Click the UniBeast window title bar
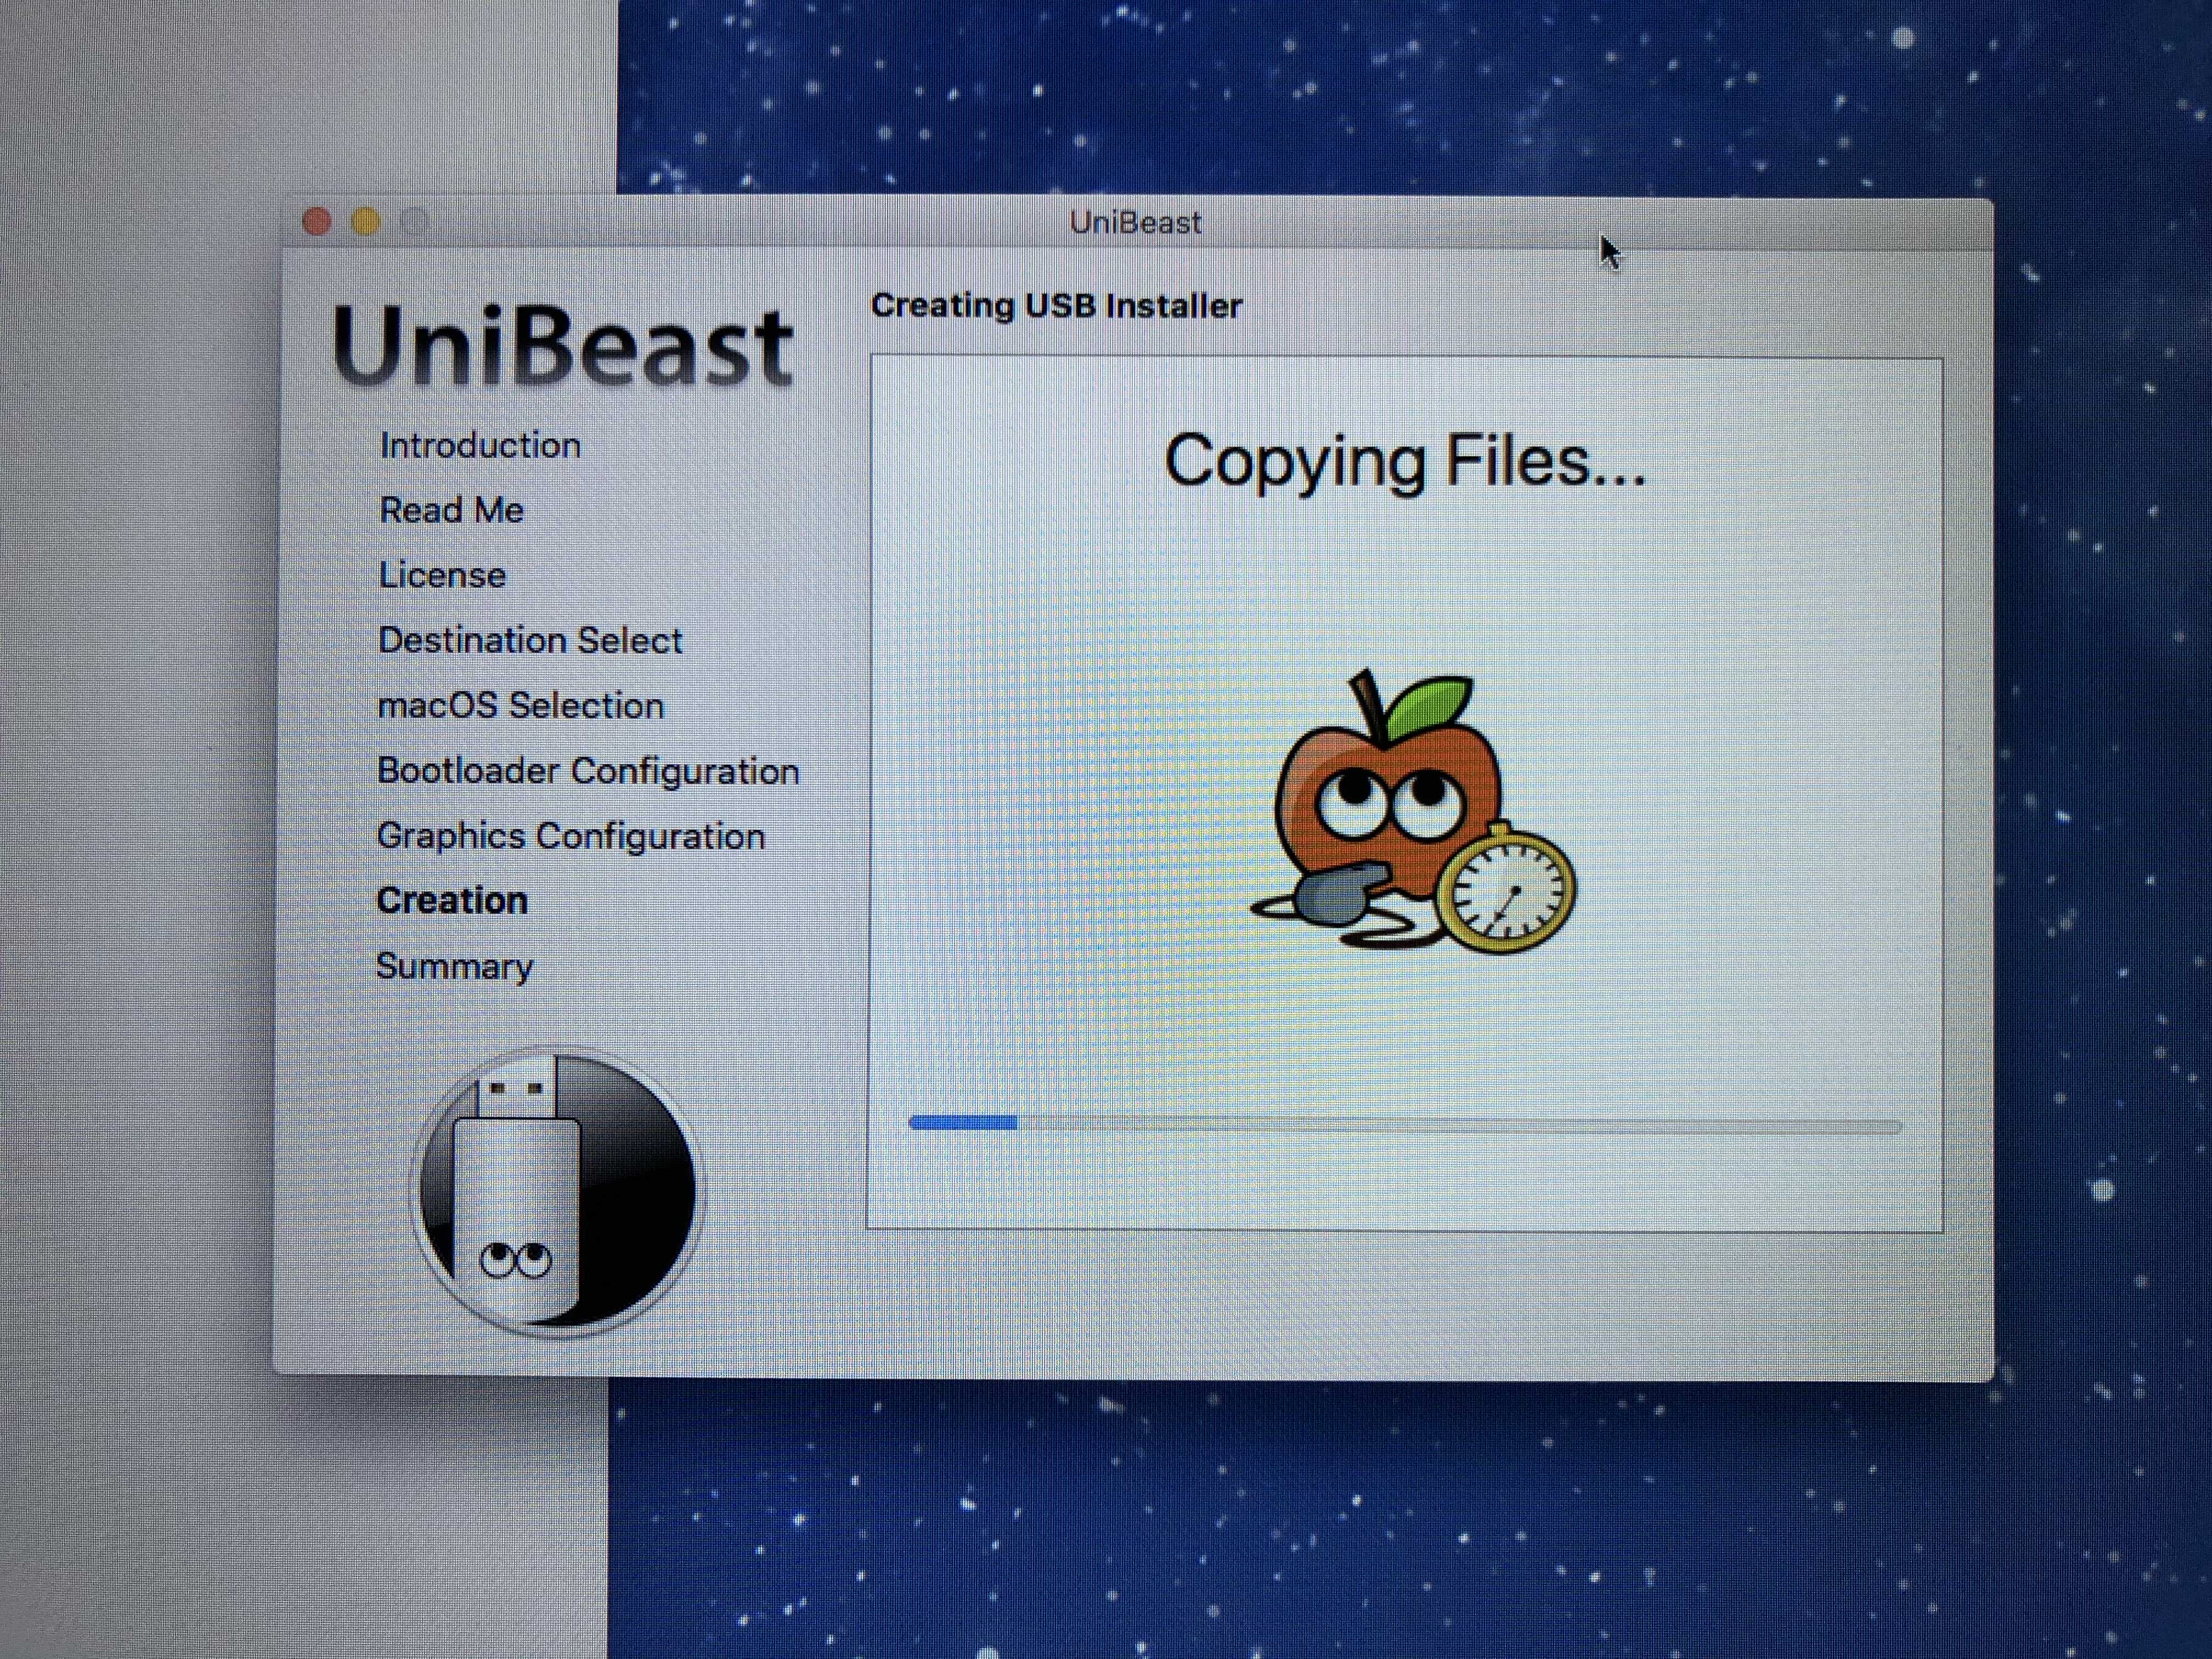Screen dimensions: 2212x1659 [1135, 222]
